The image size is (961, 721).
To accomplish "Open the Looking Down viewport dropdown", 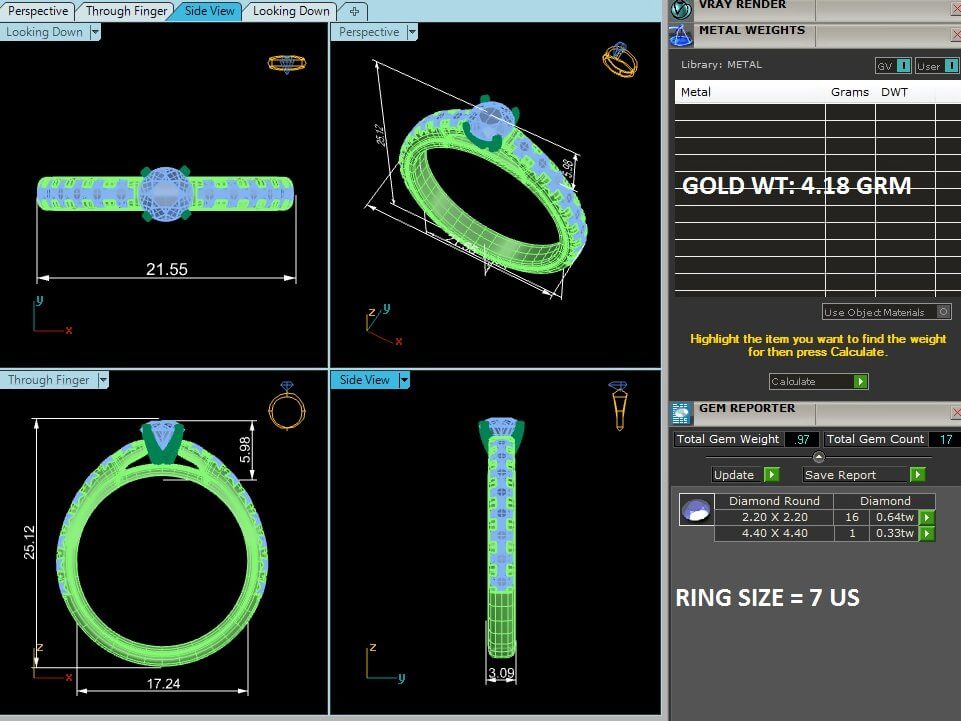I will pos(95,32).
